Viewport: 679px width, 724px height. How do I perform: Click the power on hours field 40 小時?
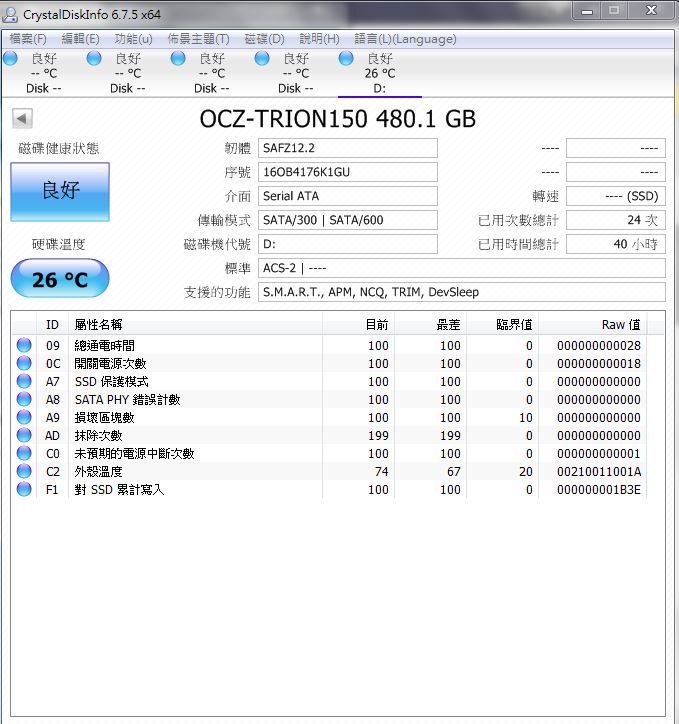pyautogui.click(x=616, y=244)
